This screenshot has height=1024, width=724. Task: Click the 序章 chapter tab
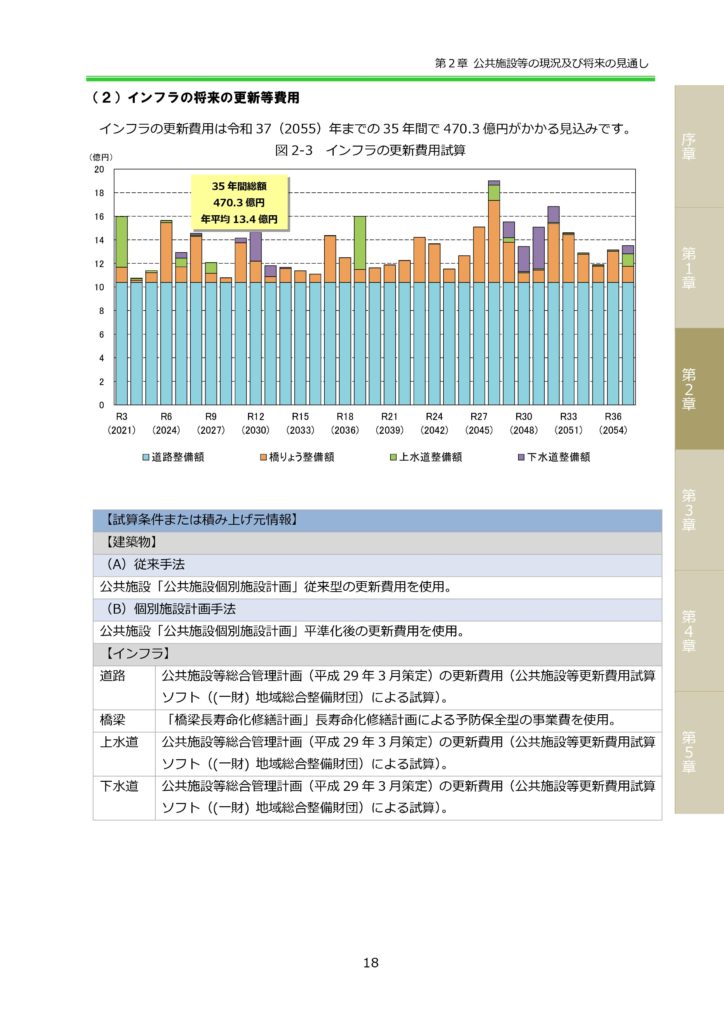click(688, 147)
